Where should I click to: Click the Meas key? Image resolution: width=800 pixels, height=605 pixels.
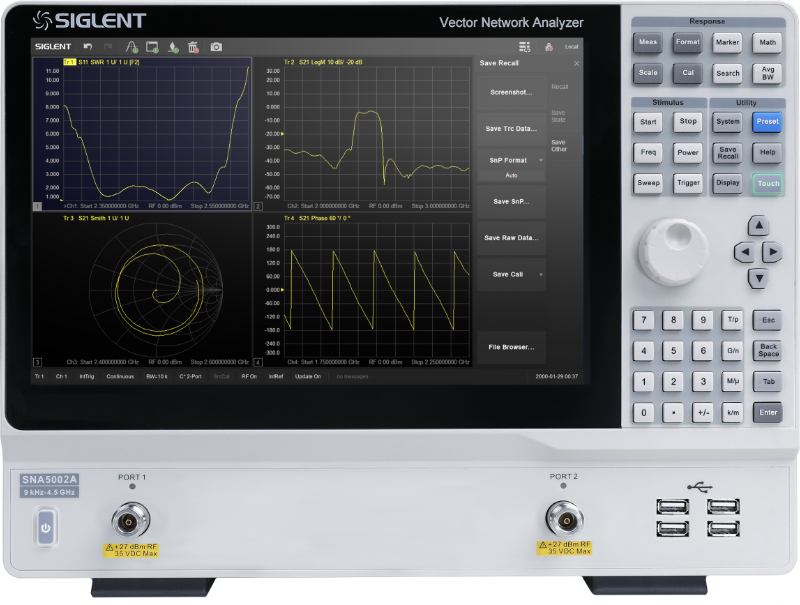pyautogui.click(x=648, y=42)
